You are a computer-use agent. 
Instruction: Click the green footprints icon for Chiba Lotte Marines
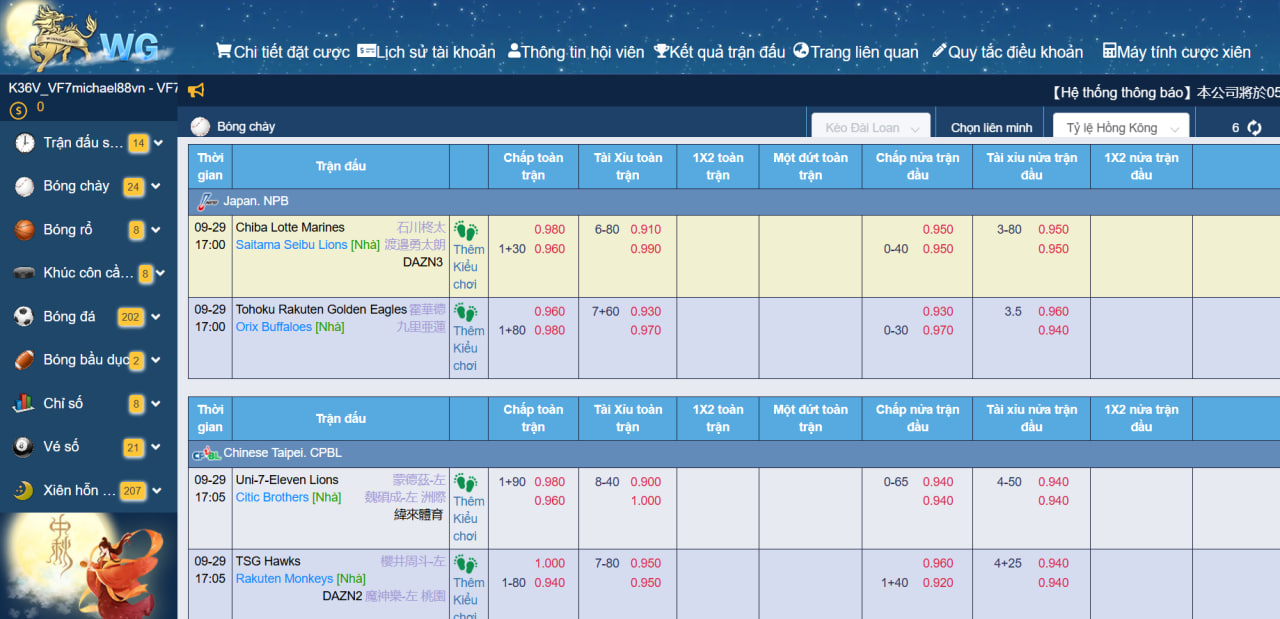click(466, 231)
